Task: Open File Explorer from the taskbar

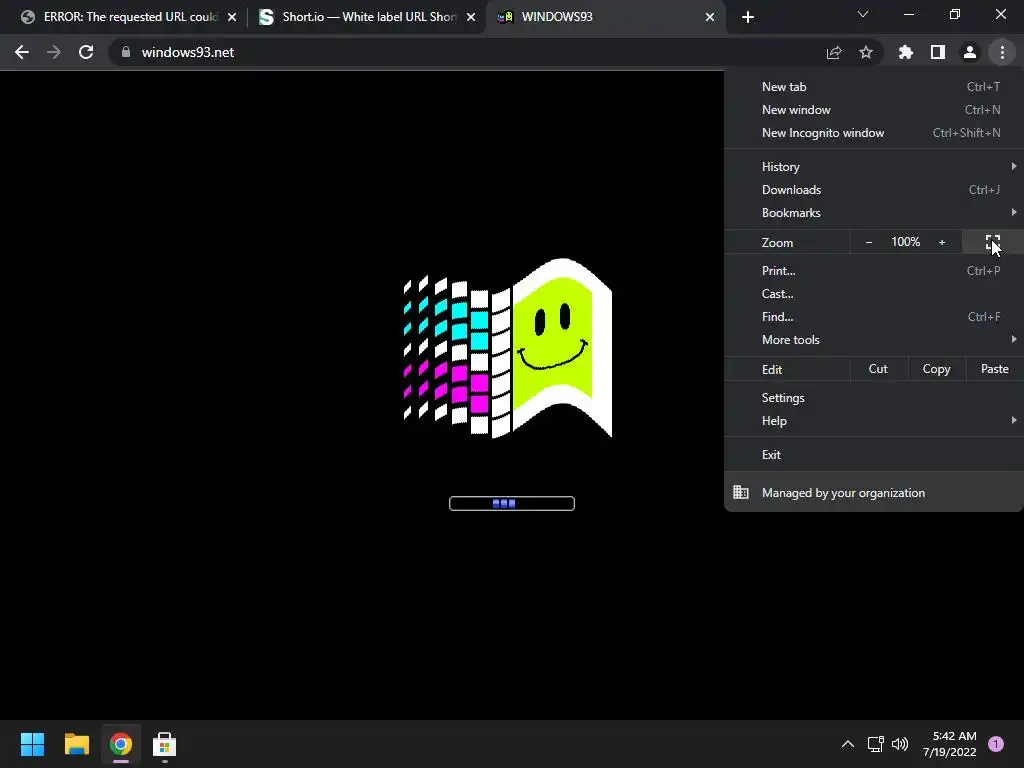Action: [76, 744]
